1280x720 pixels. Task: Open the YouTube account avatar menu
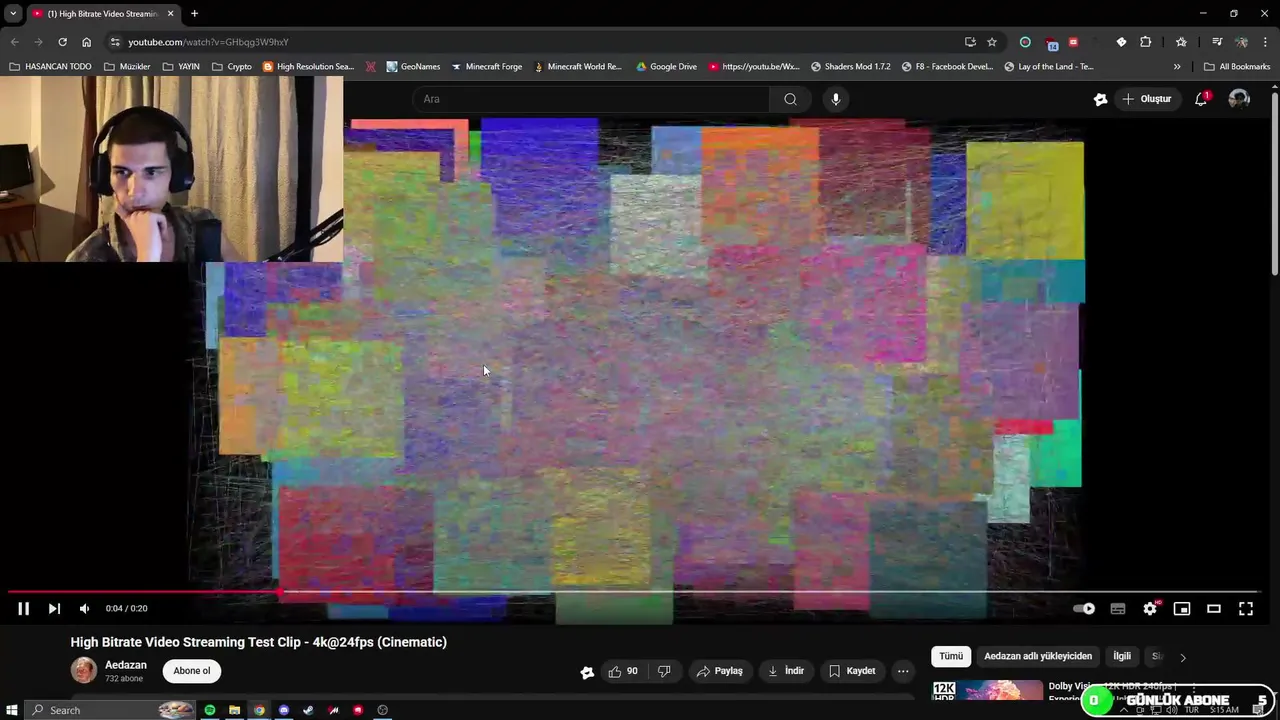[1239, 99]
